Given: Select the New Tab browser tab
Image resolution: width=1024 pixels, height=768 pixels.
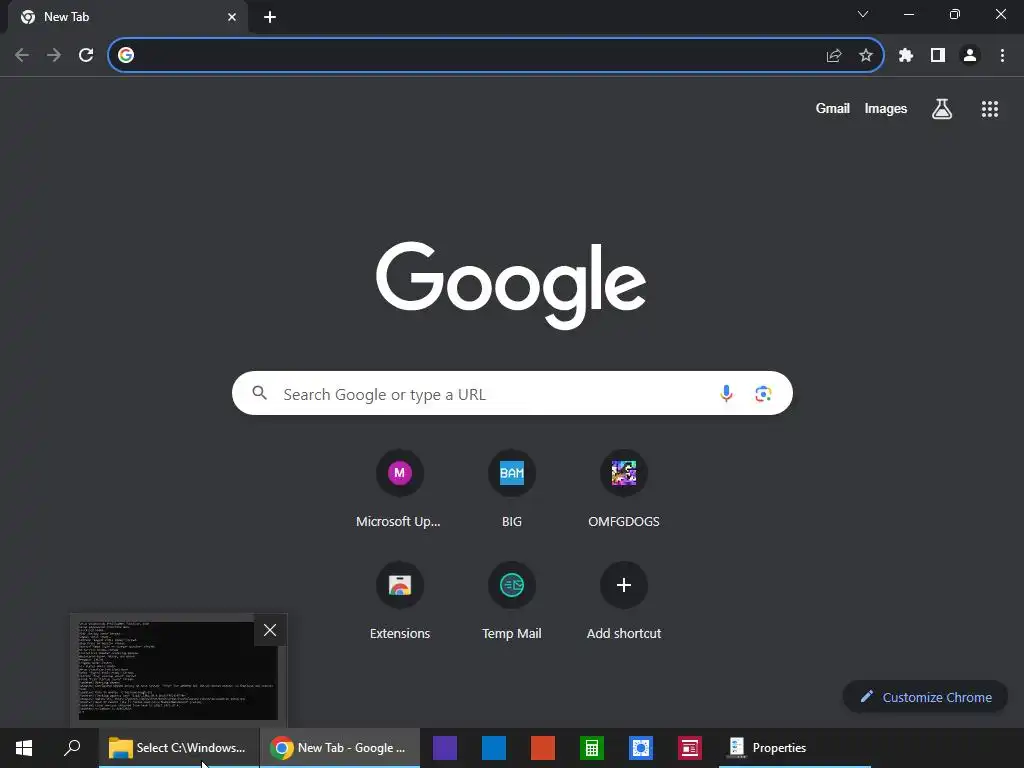Looking at the screenshot, I should tap(128, 17).
